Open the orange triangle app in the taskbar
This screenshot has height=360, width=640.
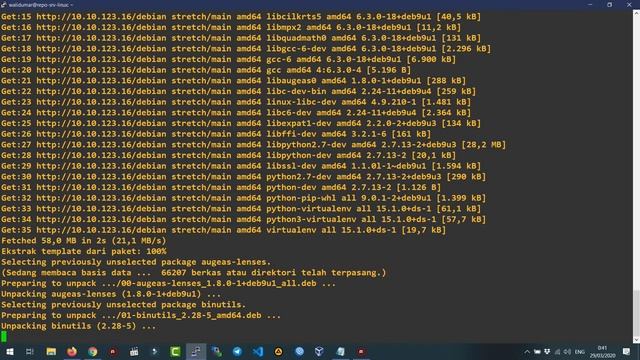(278, 351)
